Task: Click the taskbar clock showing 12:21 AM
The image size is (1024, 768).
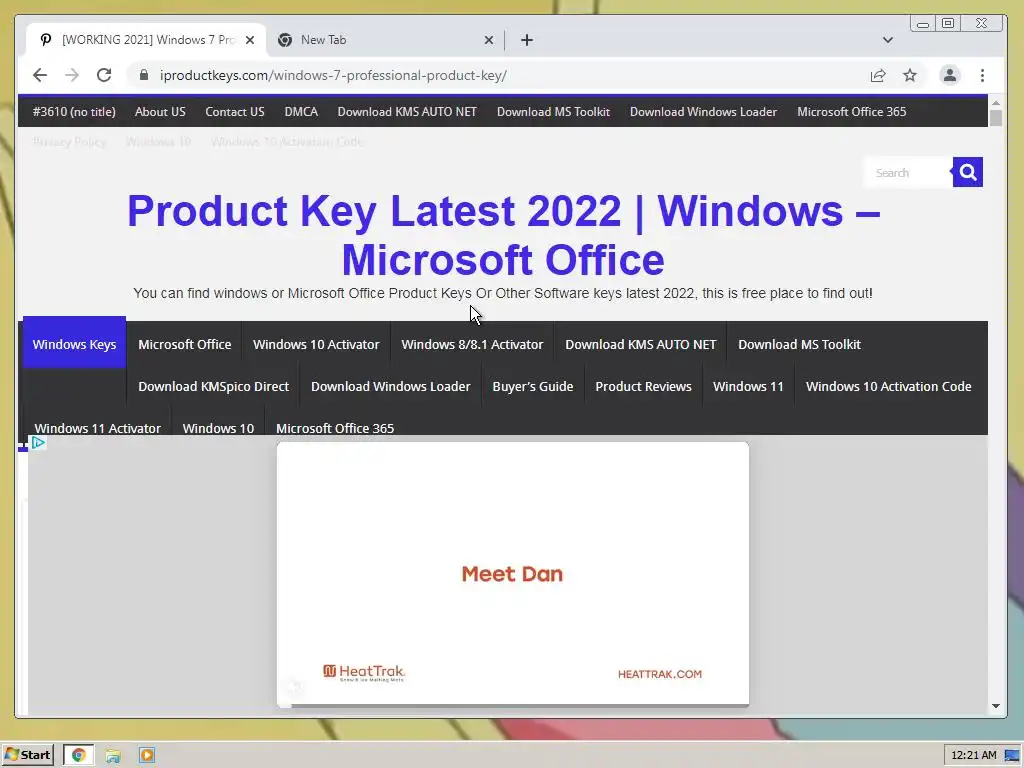Action: pyautogui.click(x=974, y=755)
